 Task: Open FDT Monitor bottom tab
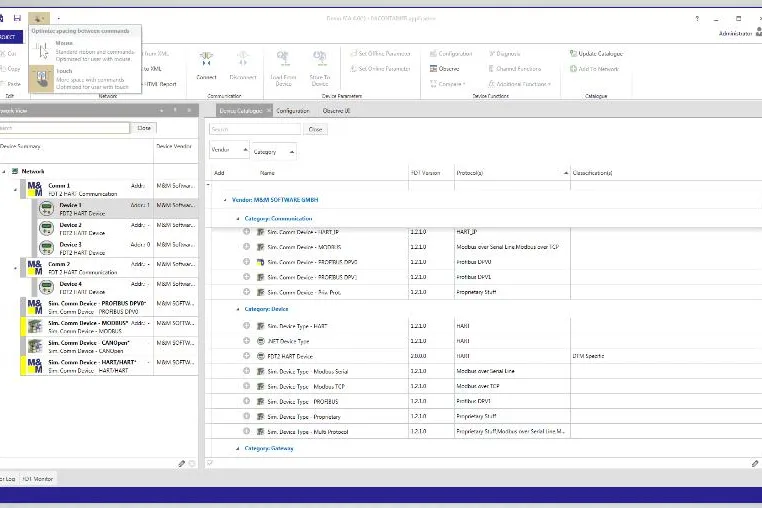coord(38,479)
